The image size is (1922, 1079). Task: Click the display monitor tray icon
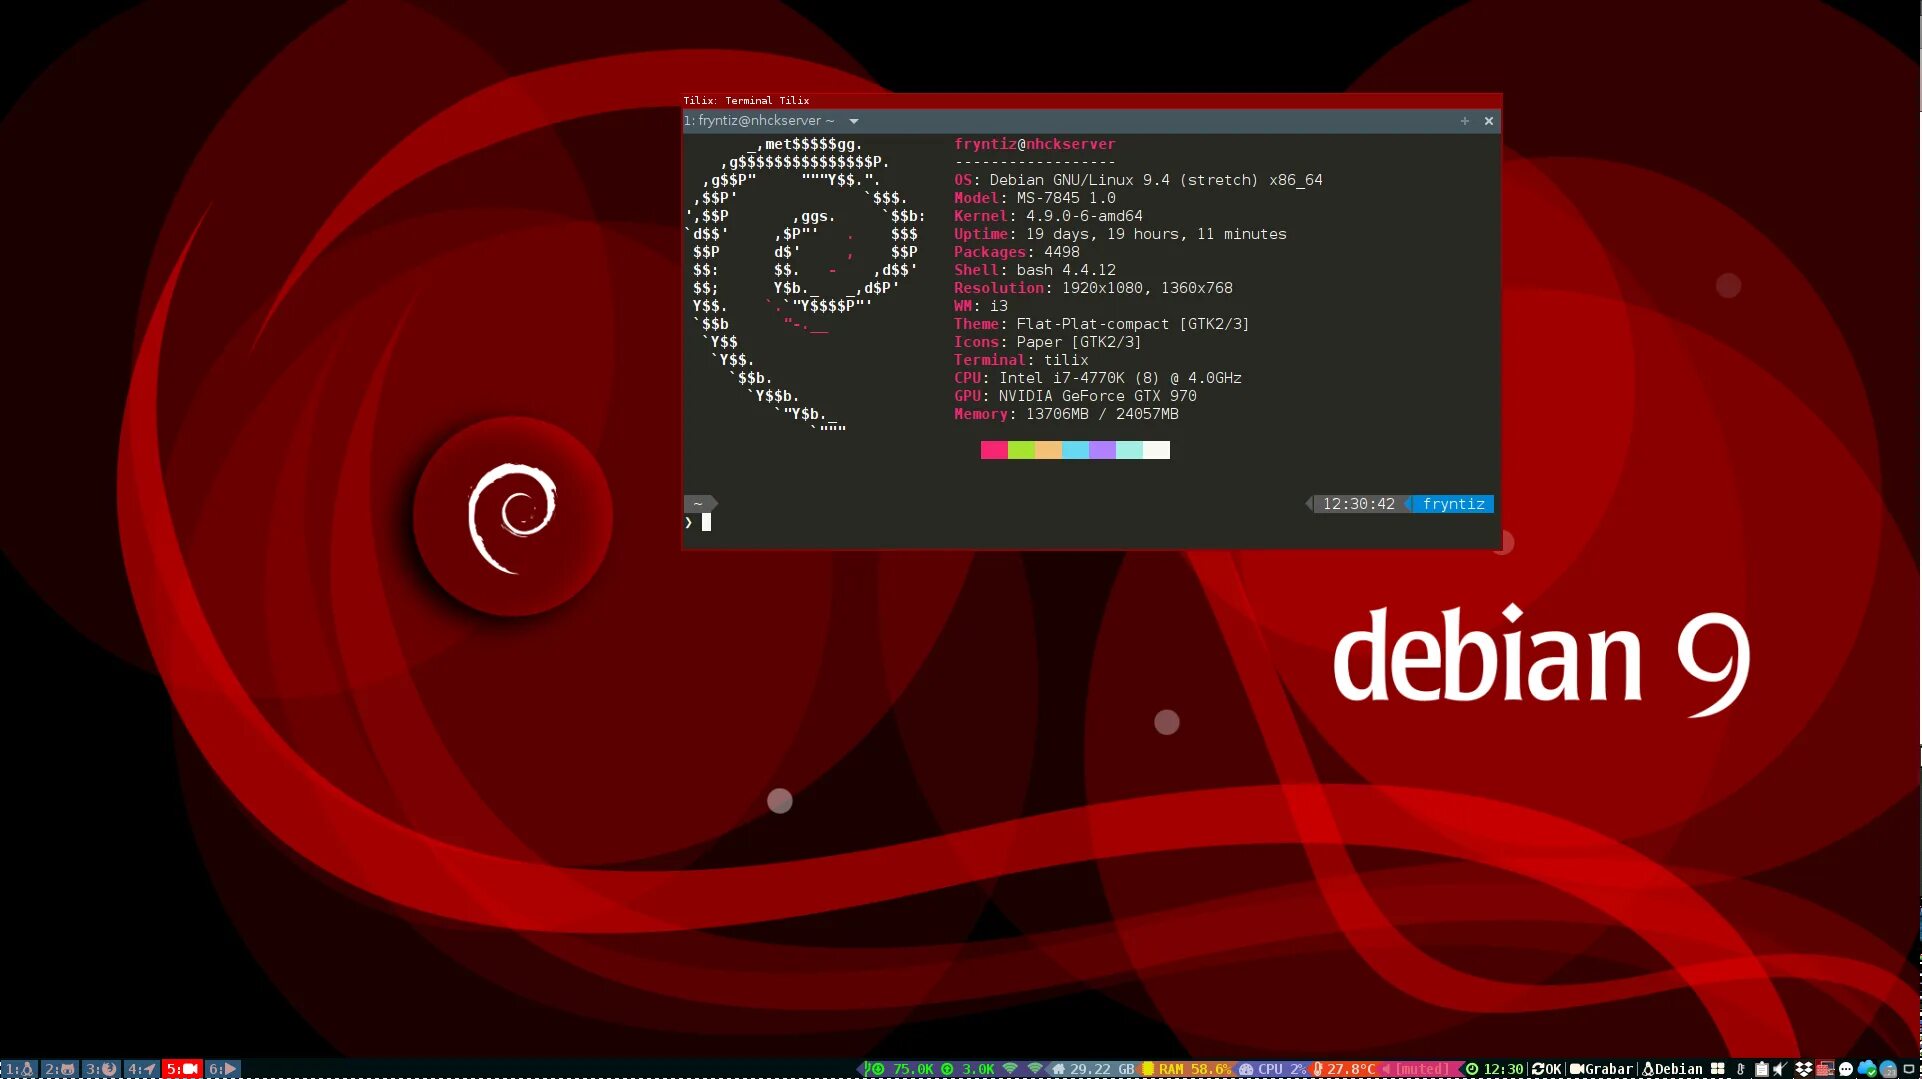click(1909, 1069)
